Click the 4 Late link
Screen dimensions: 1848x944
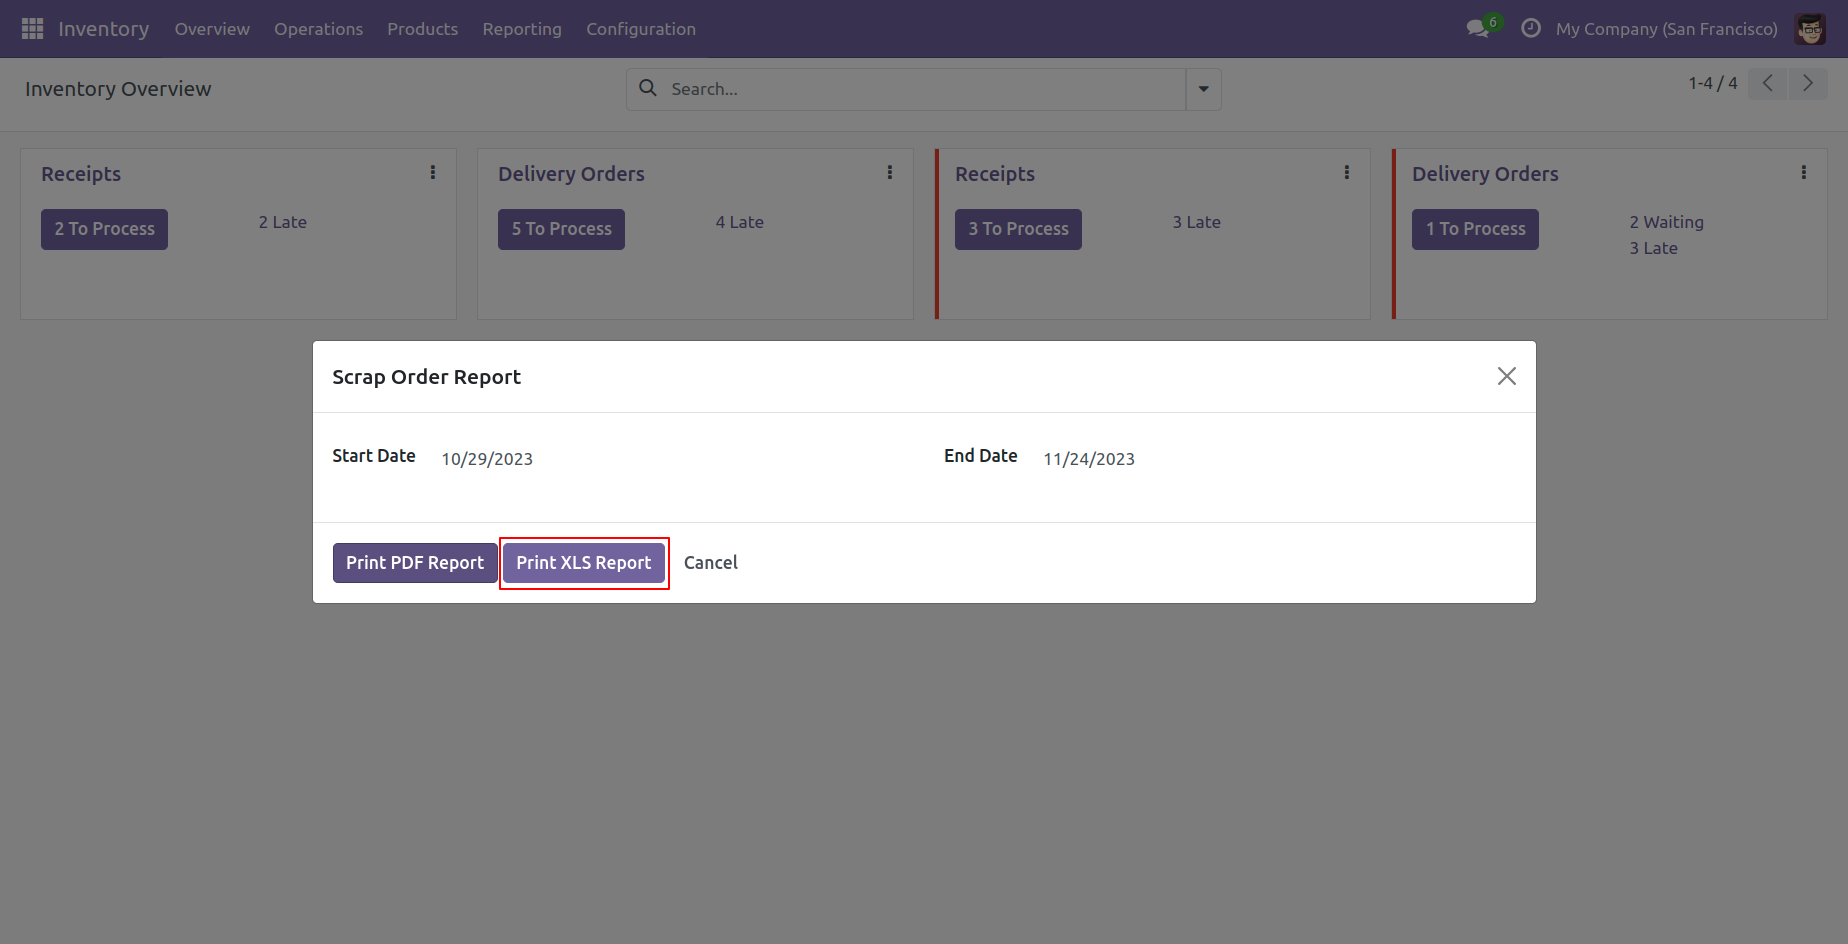pos(740,222)
